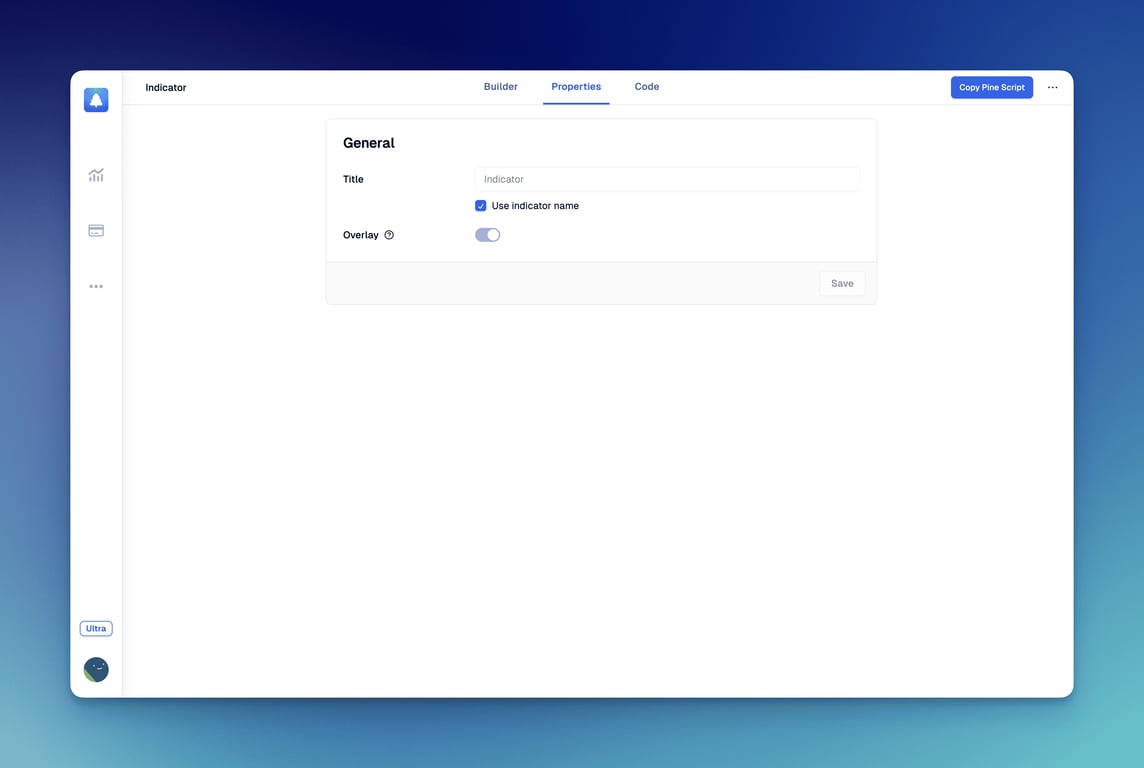Uncheck the Use indicator name checkbox
The image size is (1144, 768).
481,206
